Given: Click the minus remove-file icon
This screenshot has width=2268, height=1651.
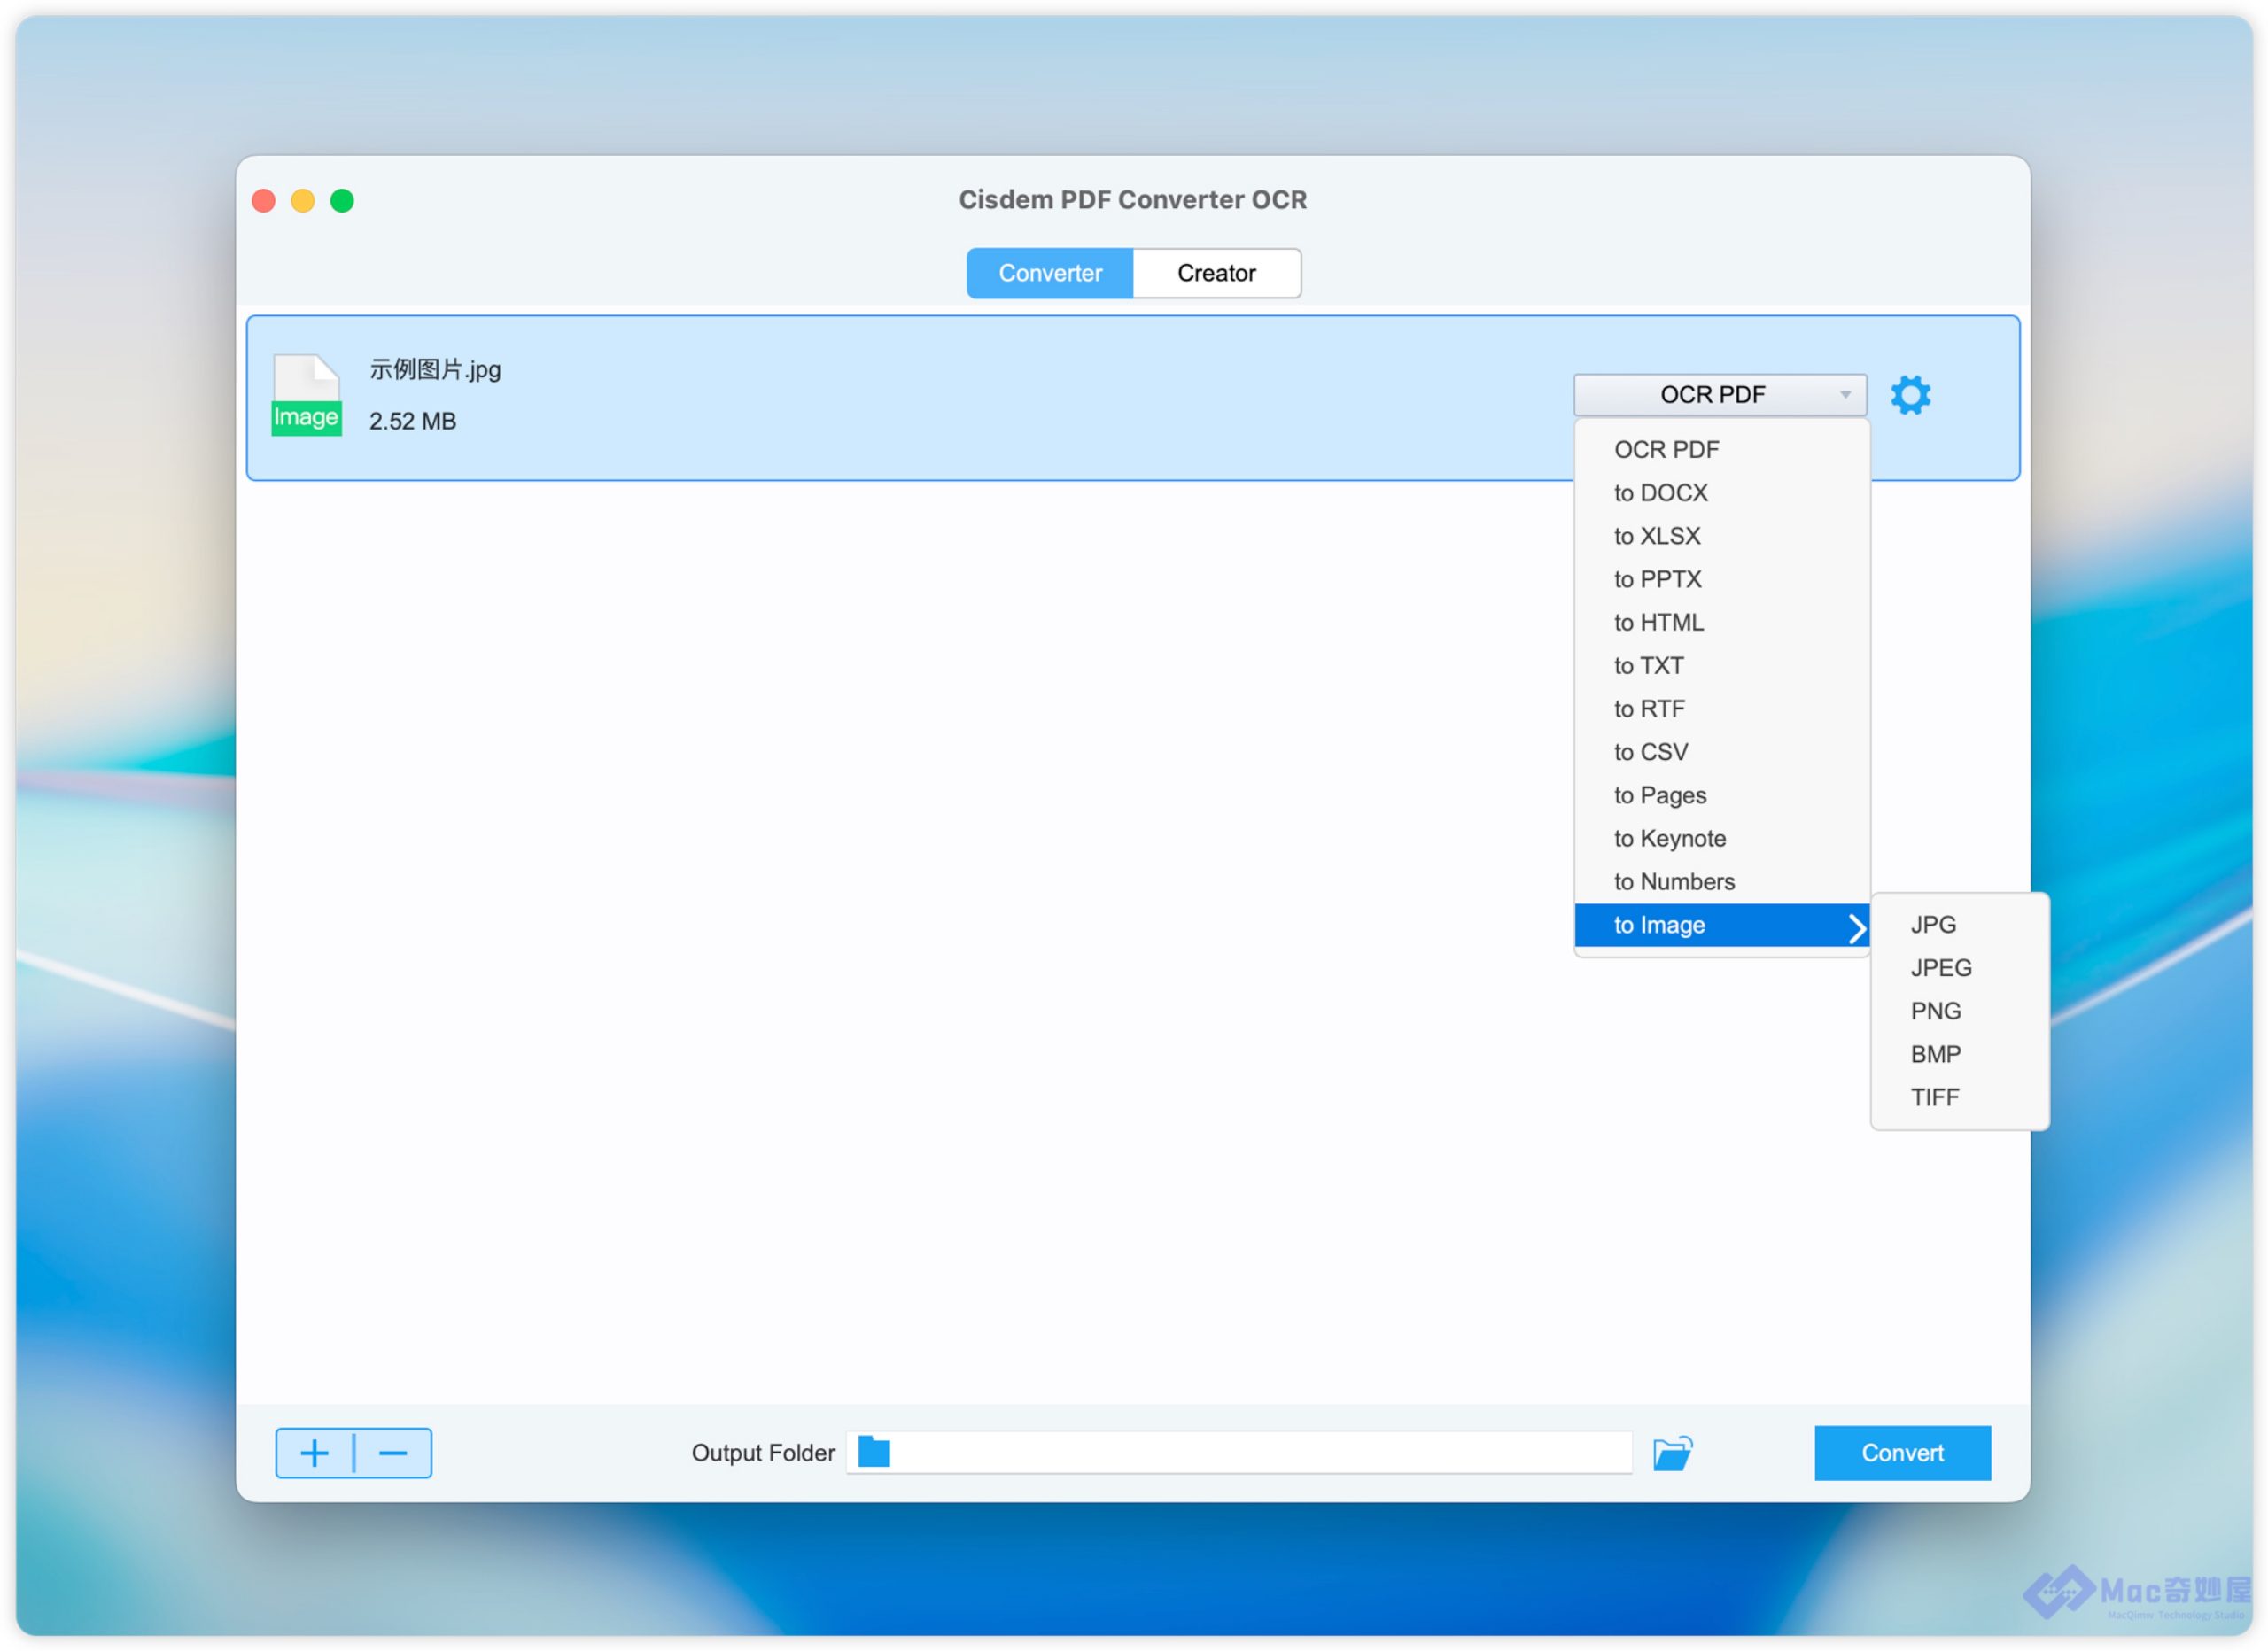Looking at the screenshot, I should [x=393, y=1452].
